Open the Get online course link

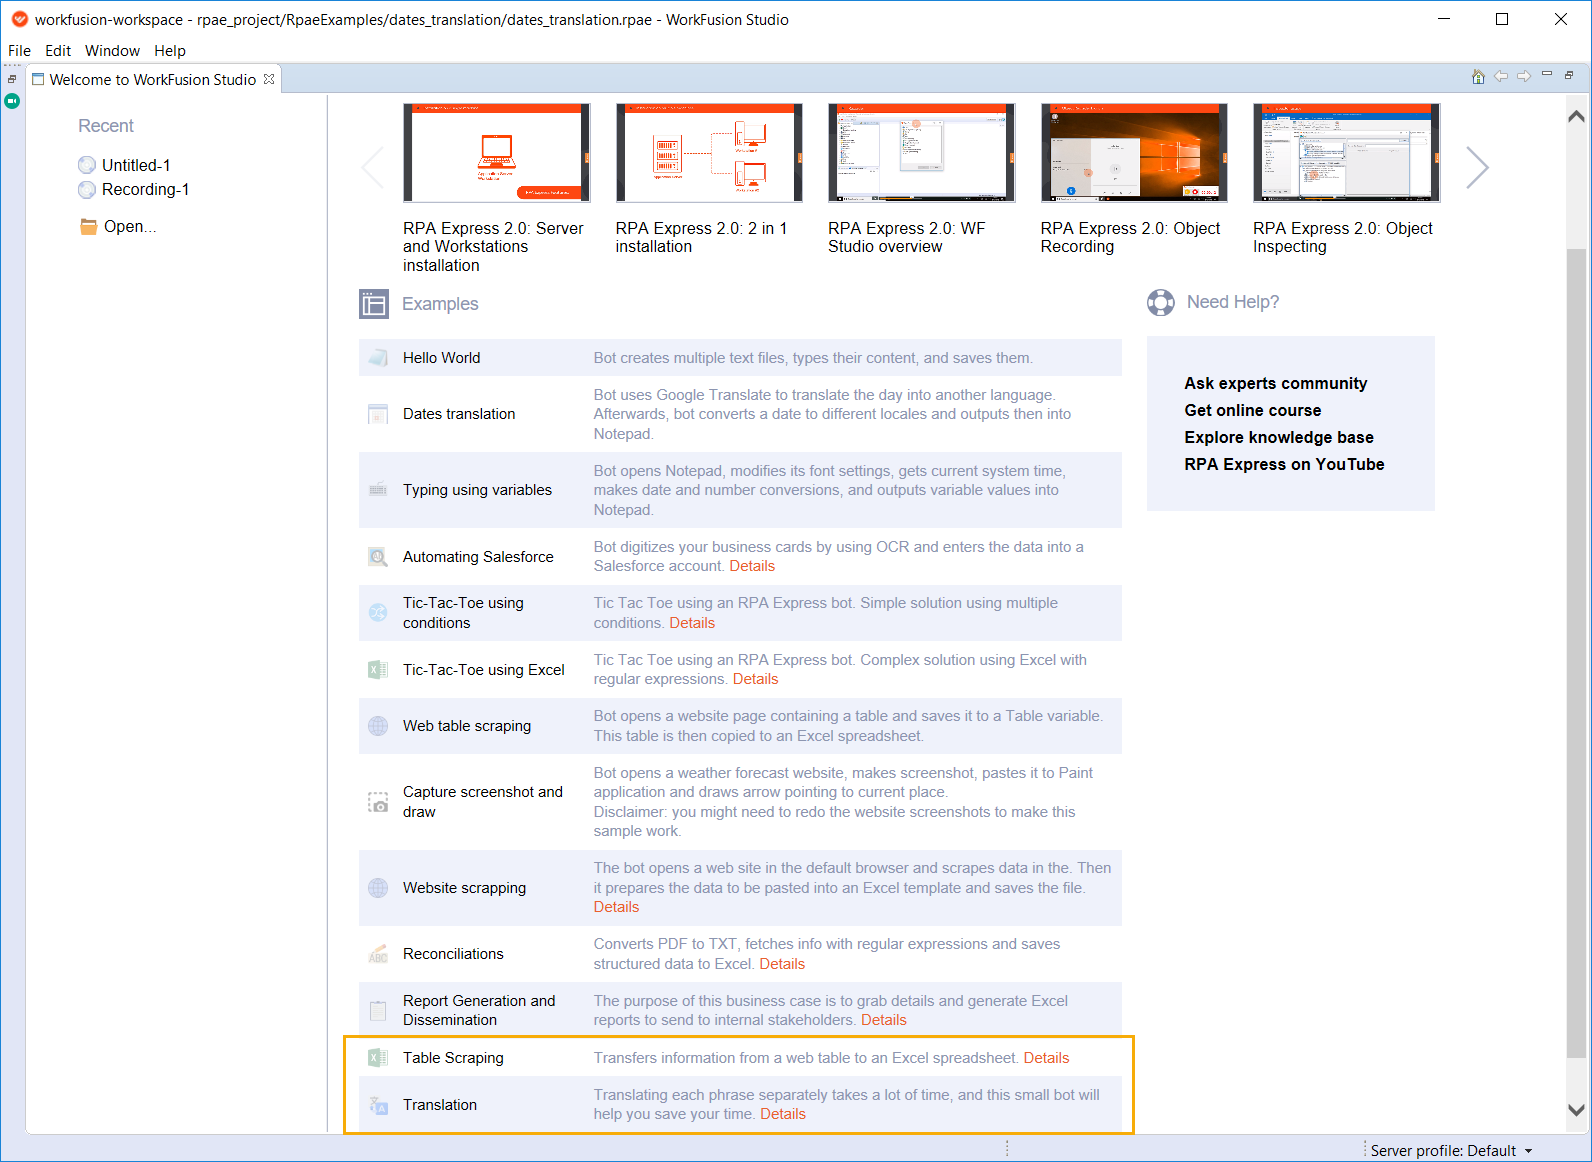click(x=1253, y=410)
